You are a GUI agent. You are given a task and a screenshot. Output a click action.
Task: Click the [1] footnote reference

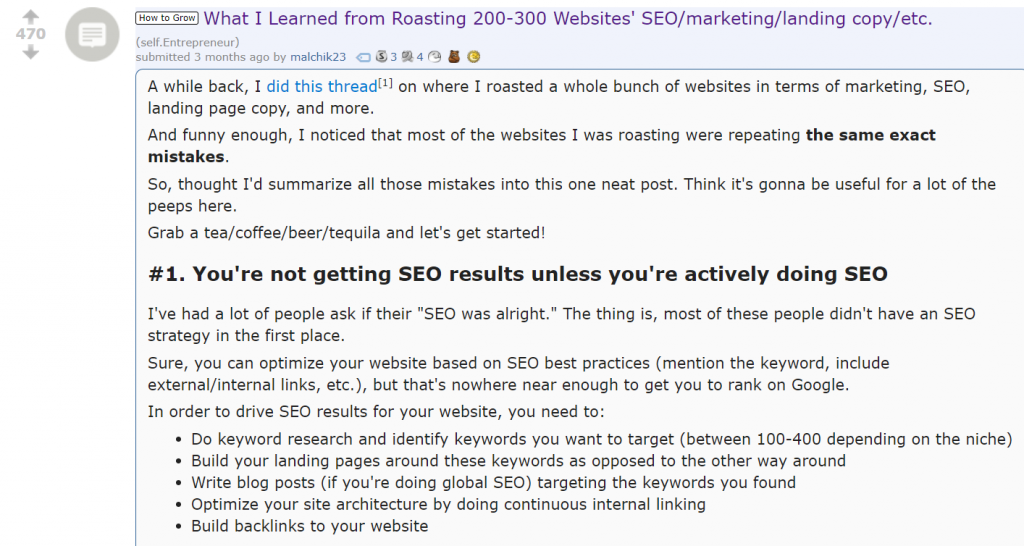(385, 83)
